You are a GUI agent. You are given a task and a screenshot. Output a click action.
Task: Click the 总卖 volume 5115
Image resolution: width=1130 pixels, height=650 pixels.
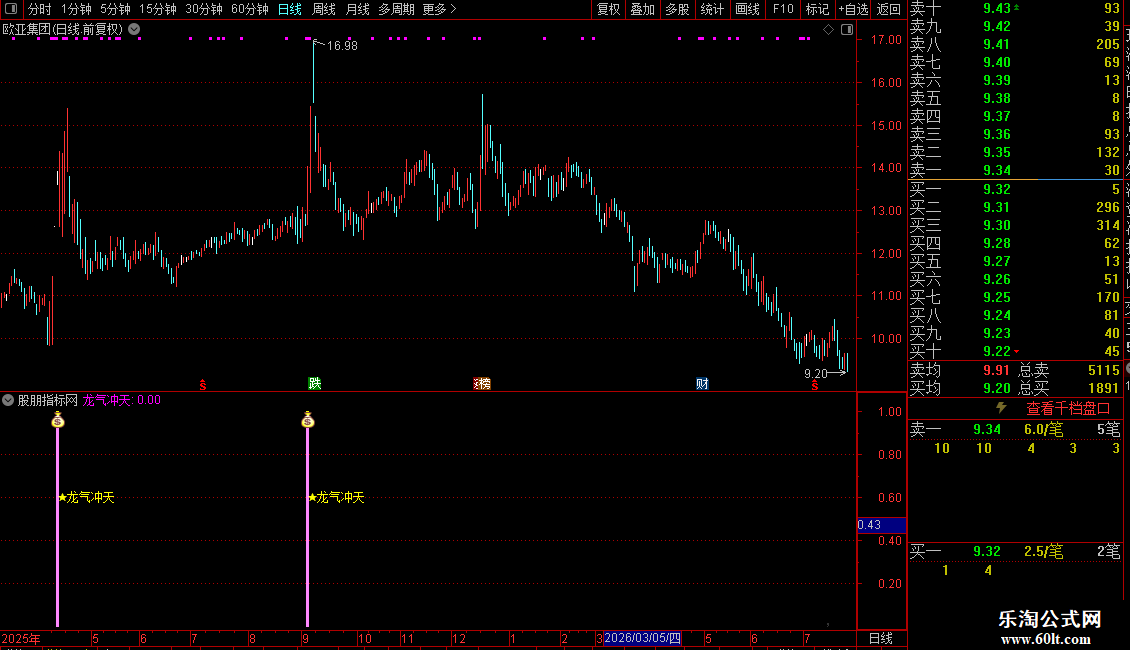1103,370
